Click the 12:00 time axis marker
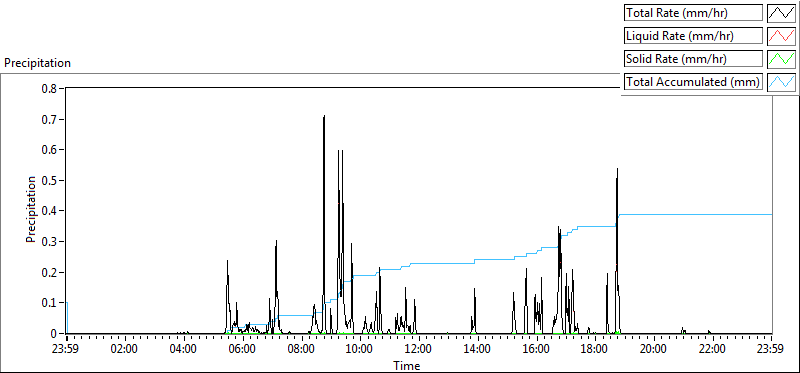This screenshot has height=373, width=800. [x=419, y=350]
